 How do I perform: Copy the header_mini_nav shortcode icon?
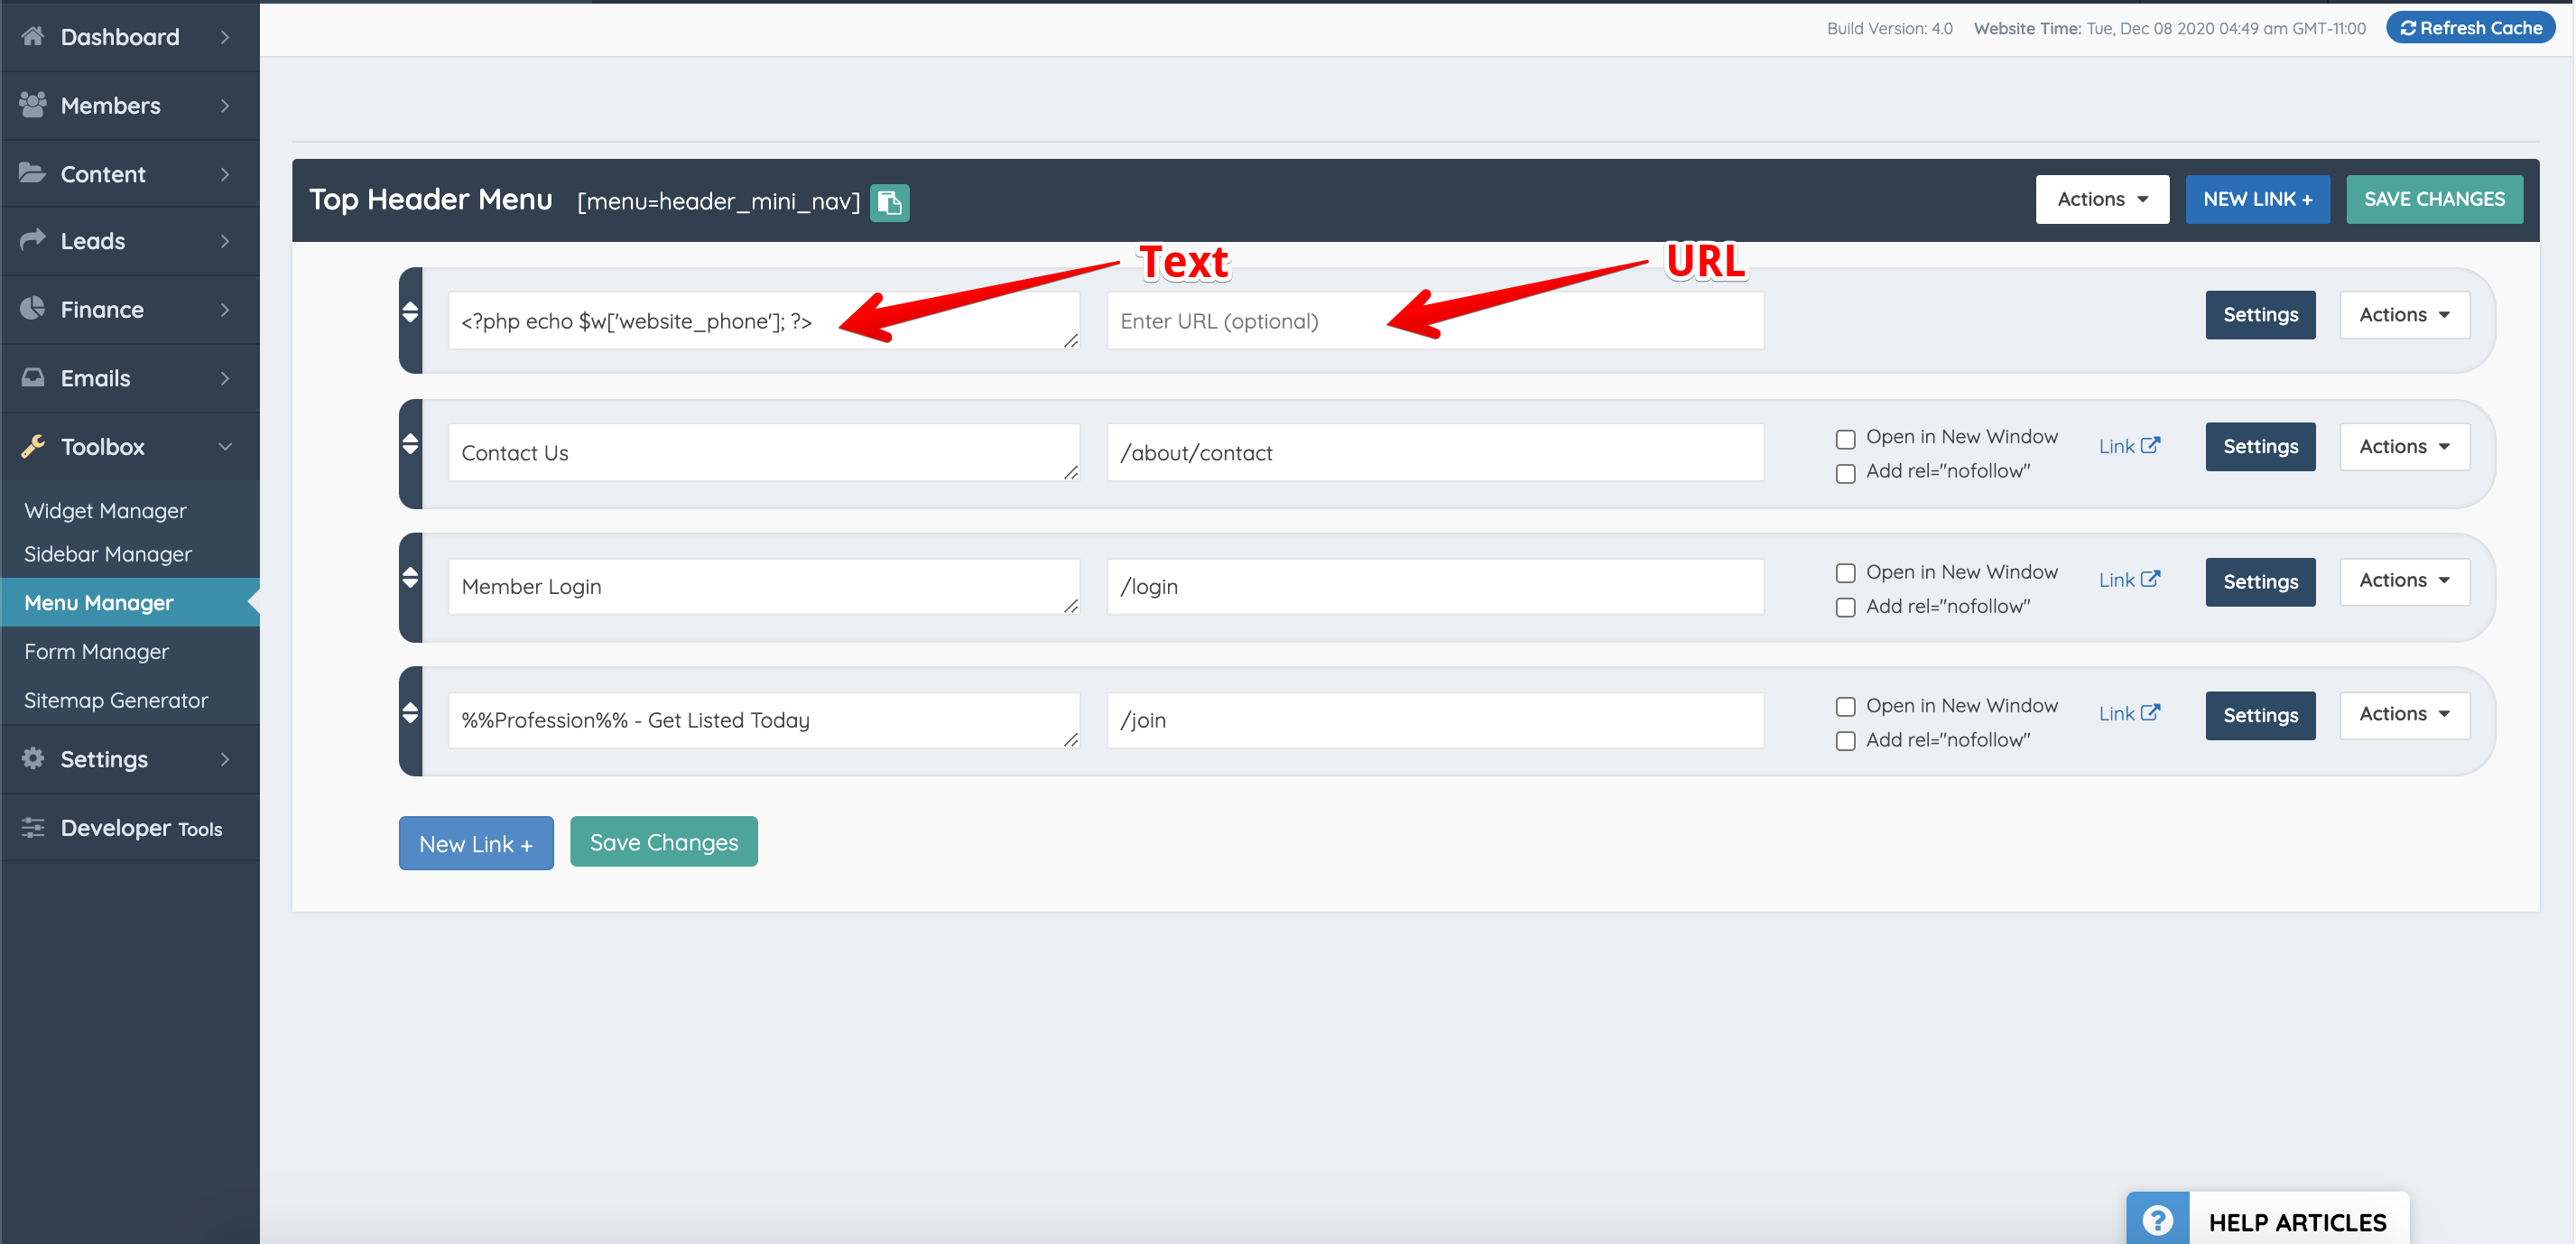(x=890, y=203)
